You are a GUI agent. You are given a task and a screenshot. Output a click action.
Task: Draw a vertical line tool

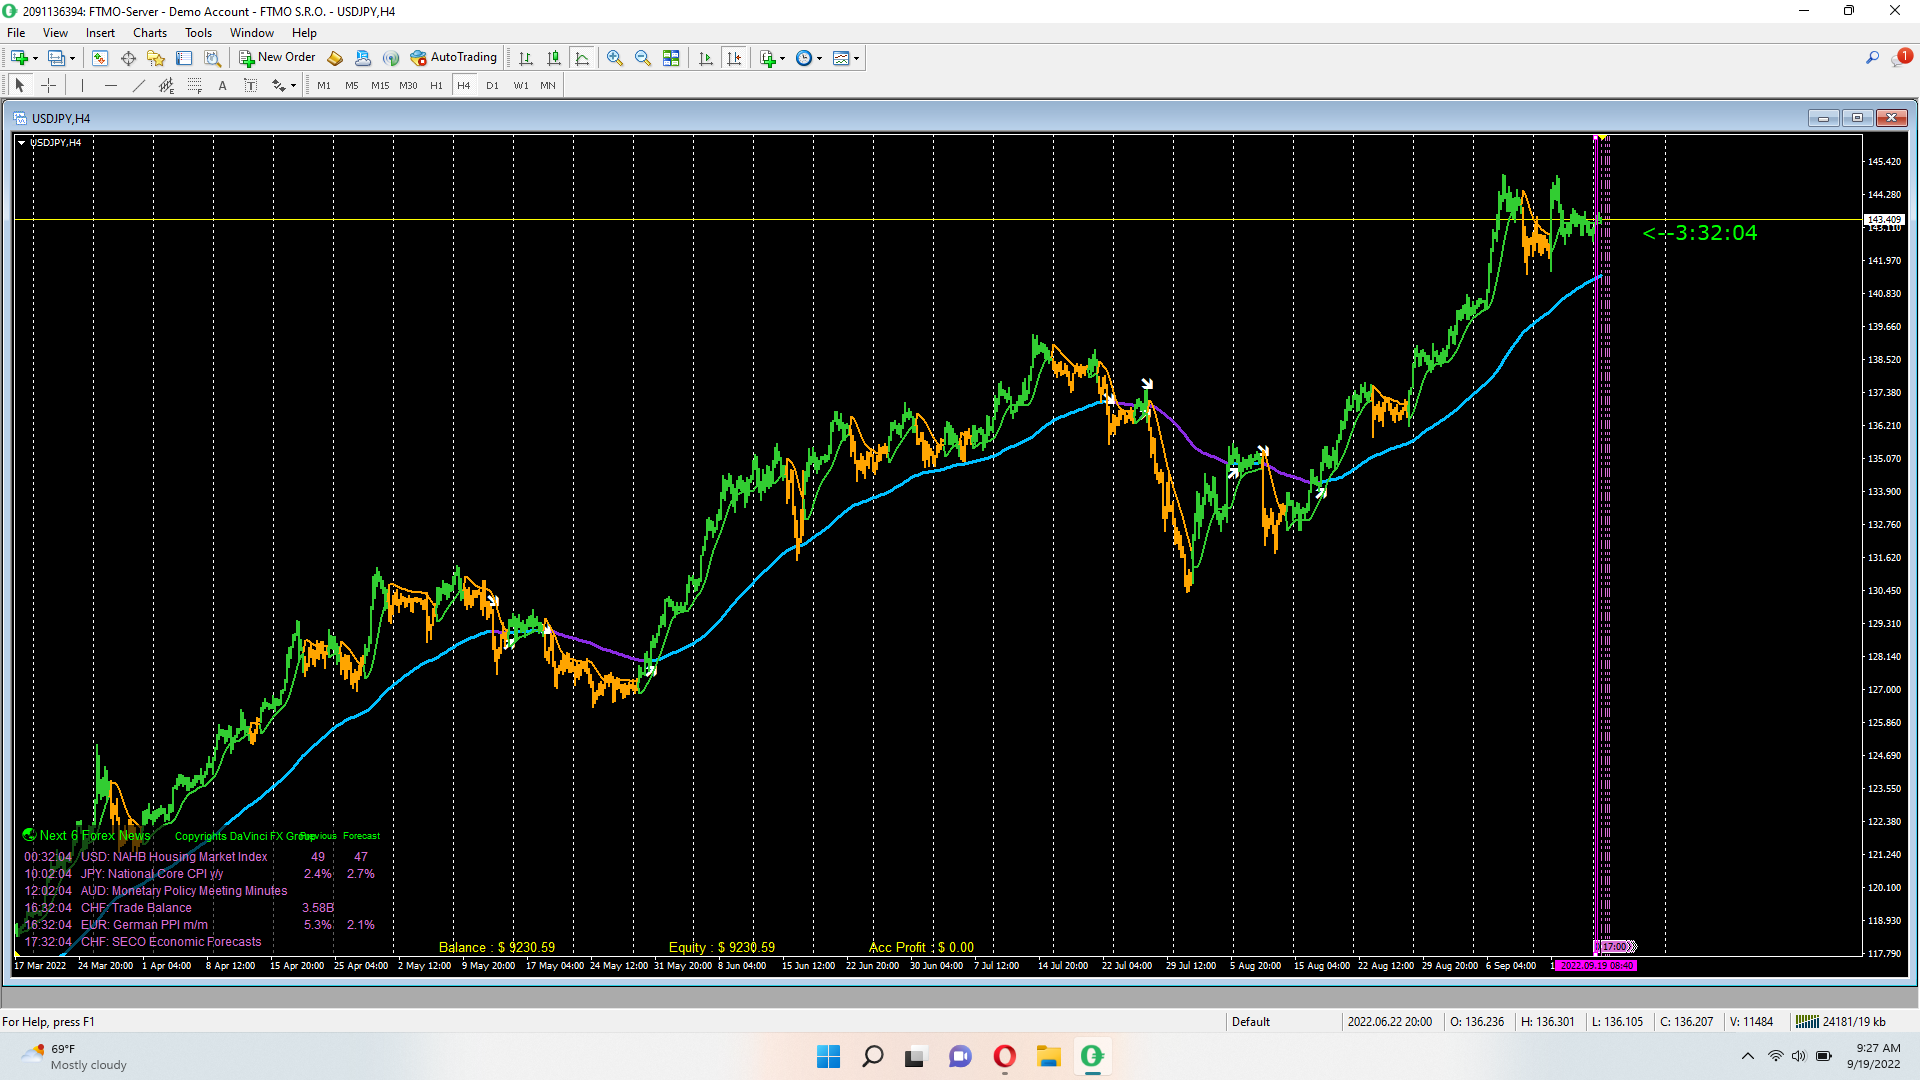click(83, 86)
